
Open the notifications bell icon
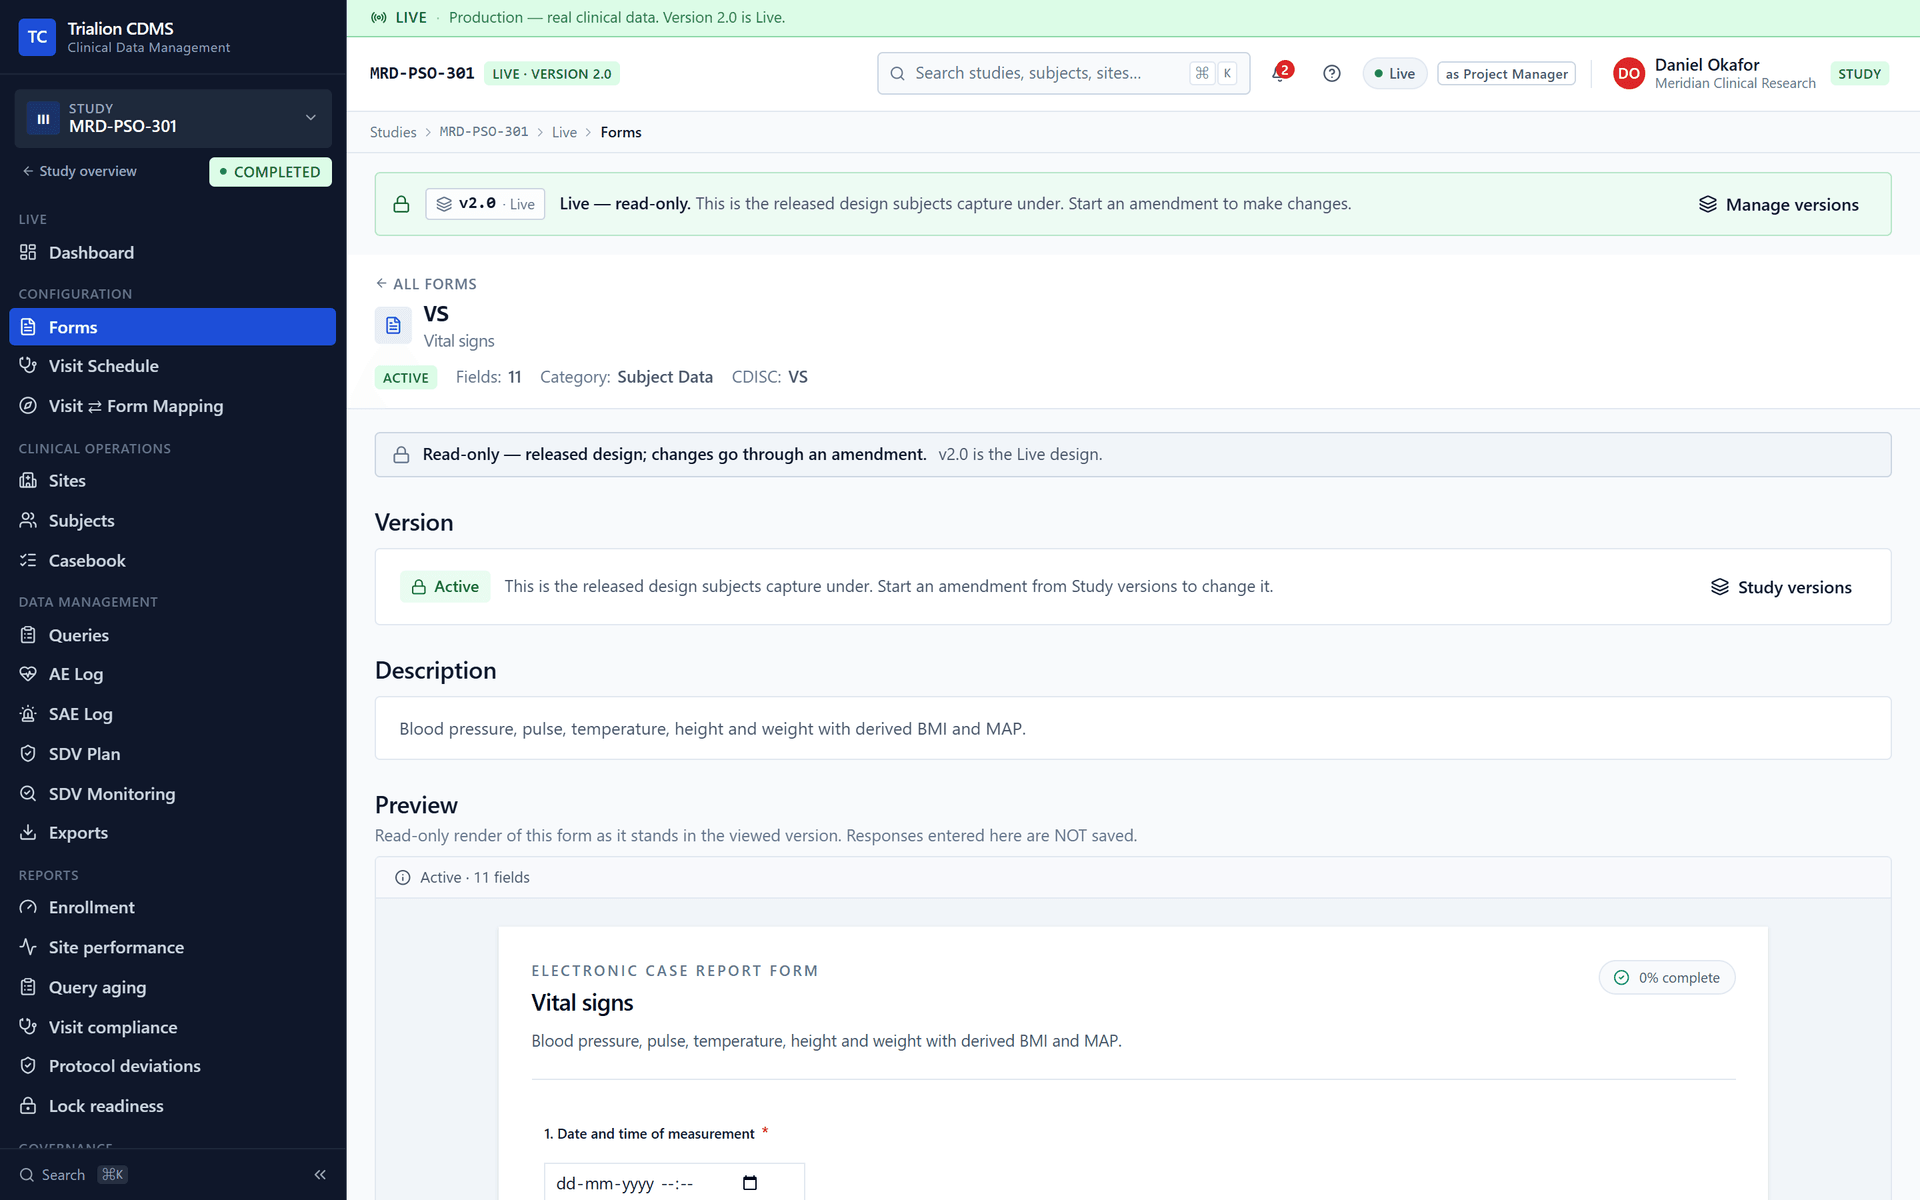pyautogui.click(x=1280, y=73)
